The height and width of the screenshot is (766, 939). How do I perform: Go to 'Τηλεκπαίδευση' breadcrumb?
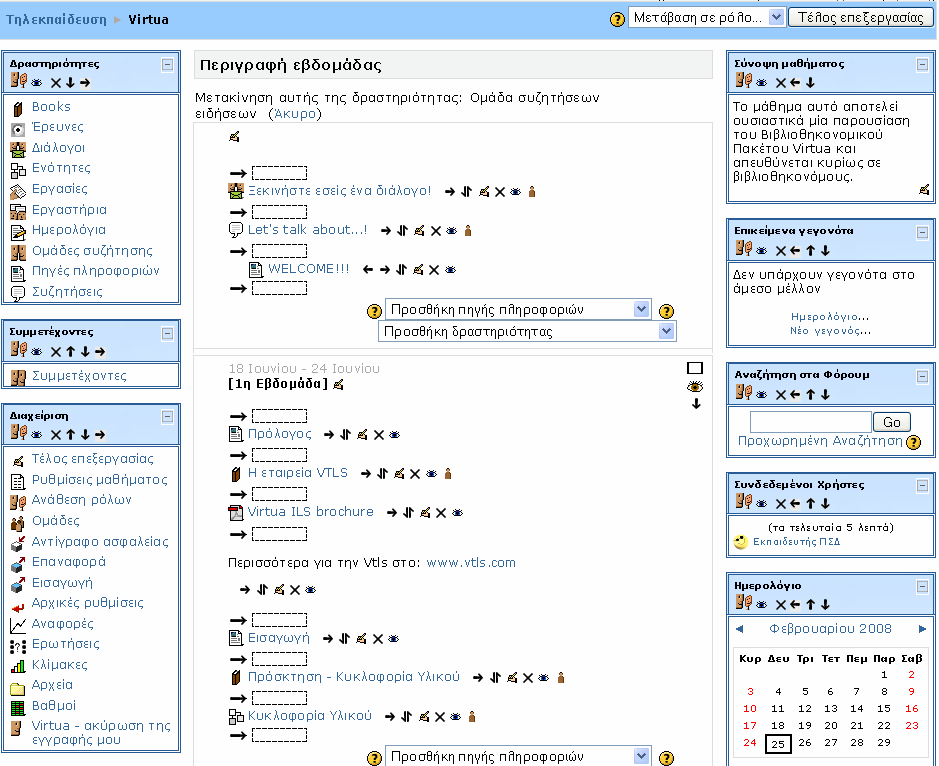tap(56, 20)
